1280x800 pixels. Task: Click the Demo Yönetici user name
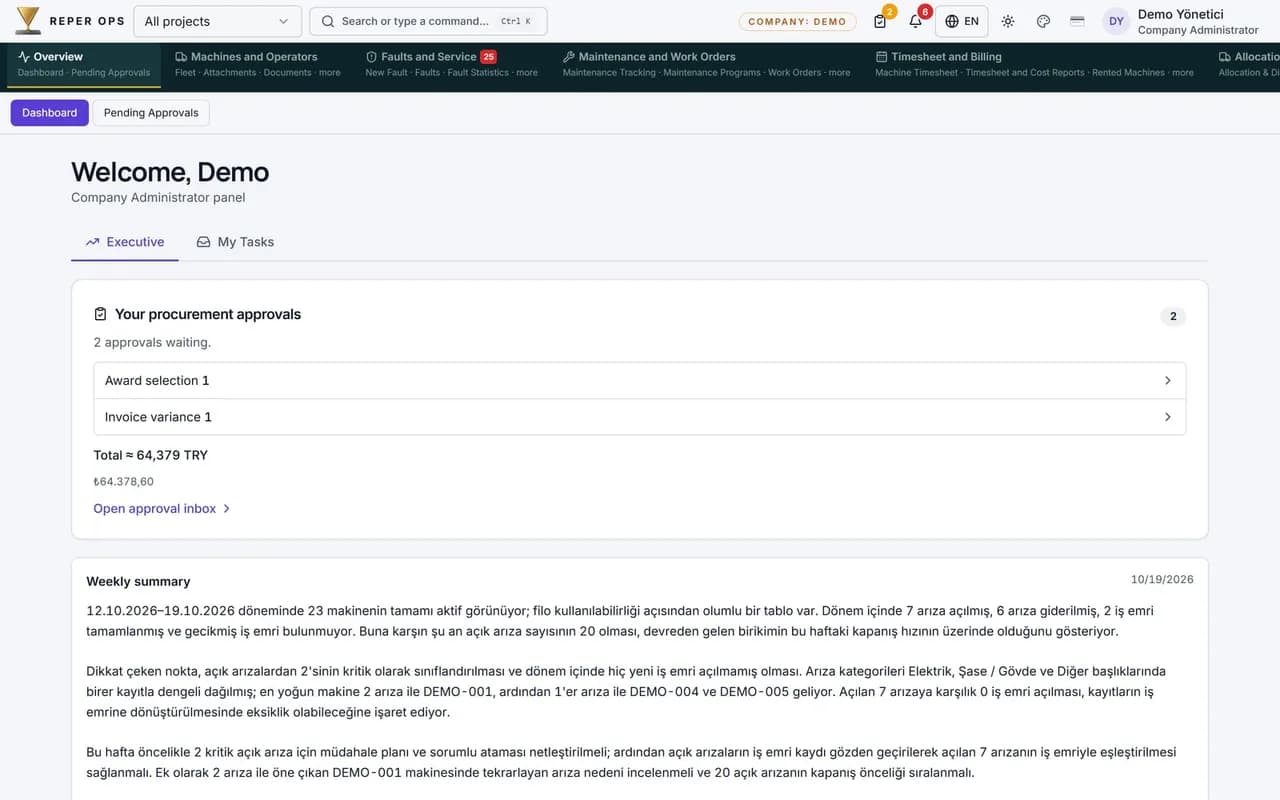coord(1181,14)
